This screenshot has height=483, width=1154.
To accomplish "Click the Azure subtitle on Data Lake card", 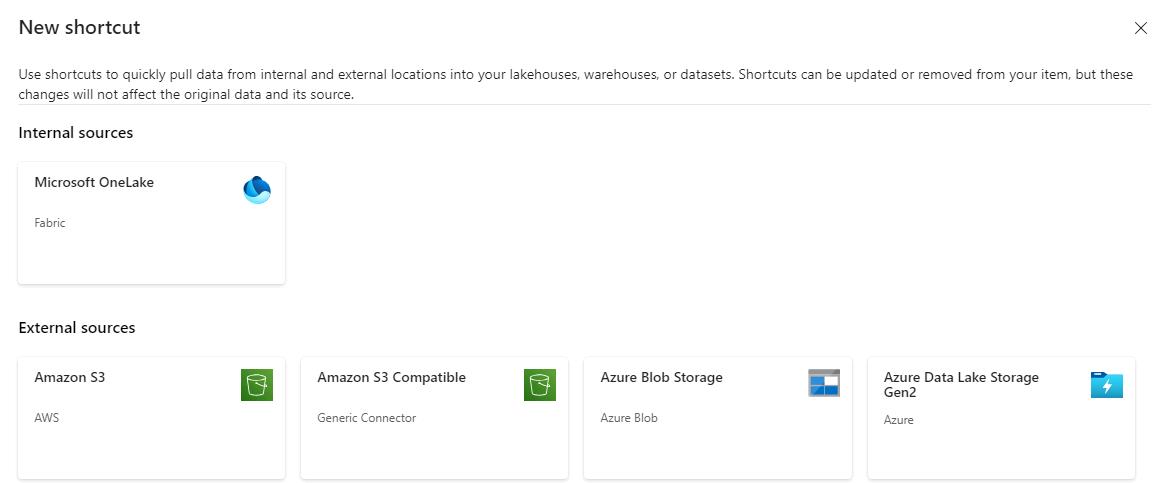I will click(899, 420).
